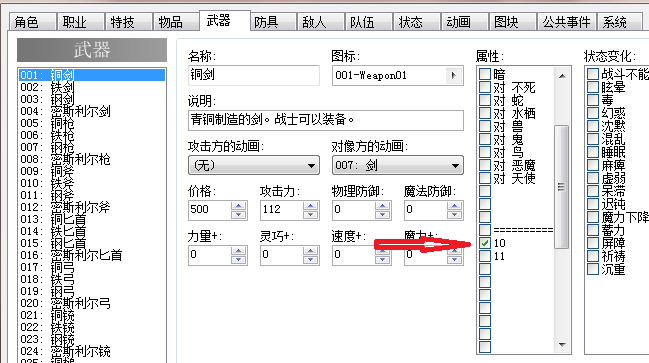
Task: Toggle the 暗 attribute checkbox
Action: click(x=485, y=74)
